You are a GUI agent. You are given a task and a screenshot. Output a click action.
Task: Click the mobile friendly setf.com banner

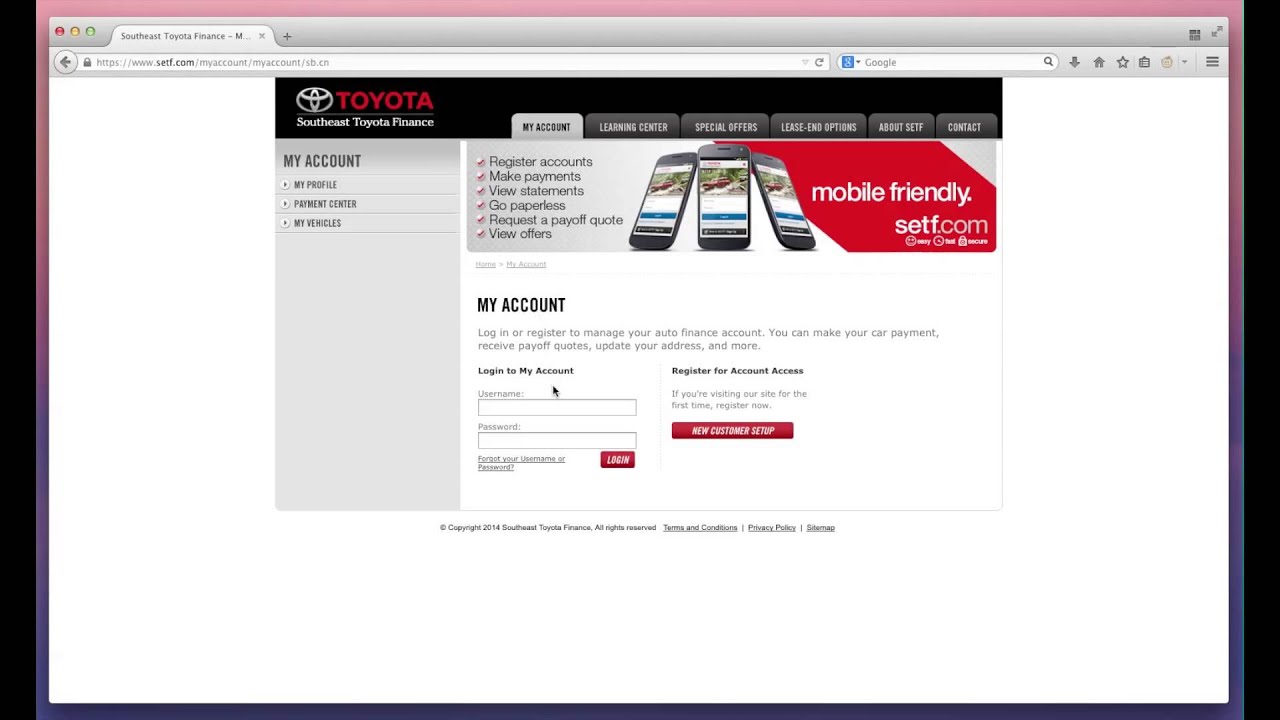[731, 197]
